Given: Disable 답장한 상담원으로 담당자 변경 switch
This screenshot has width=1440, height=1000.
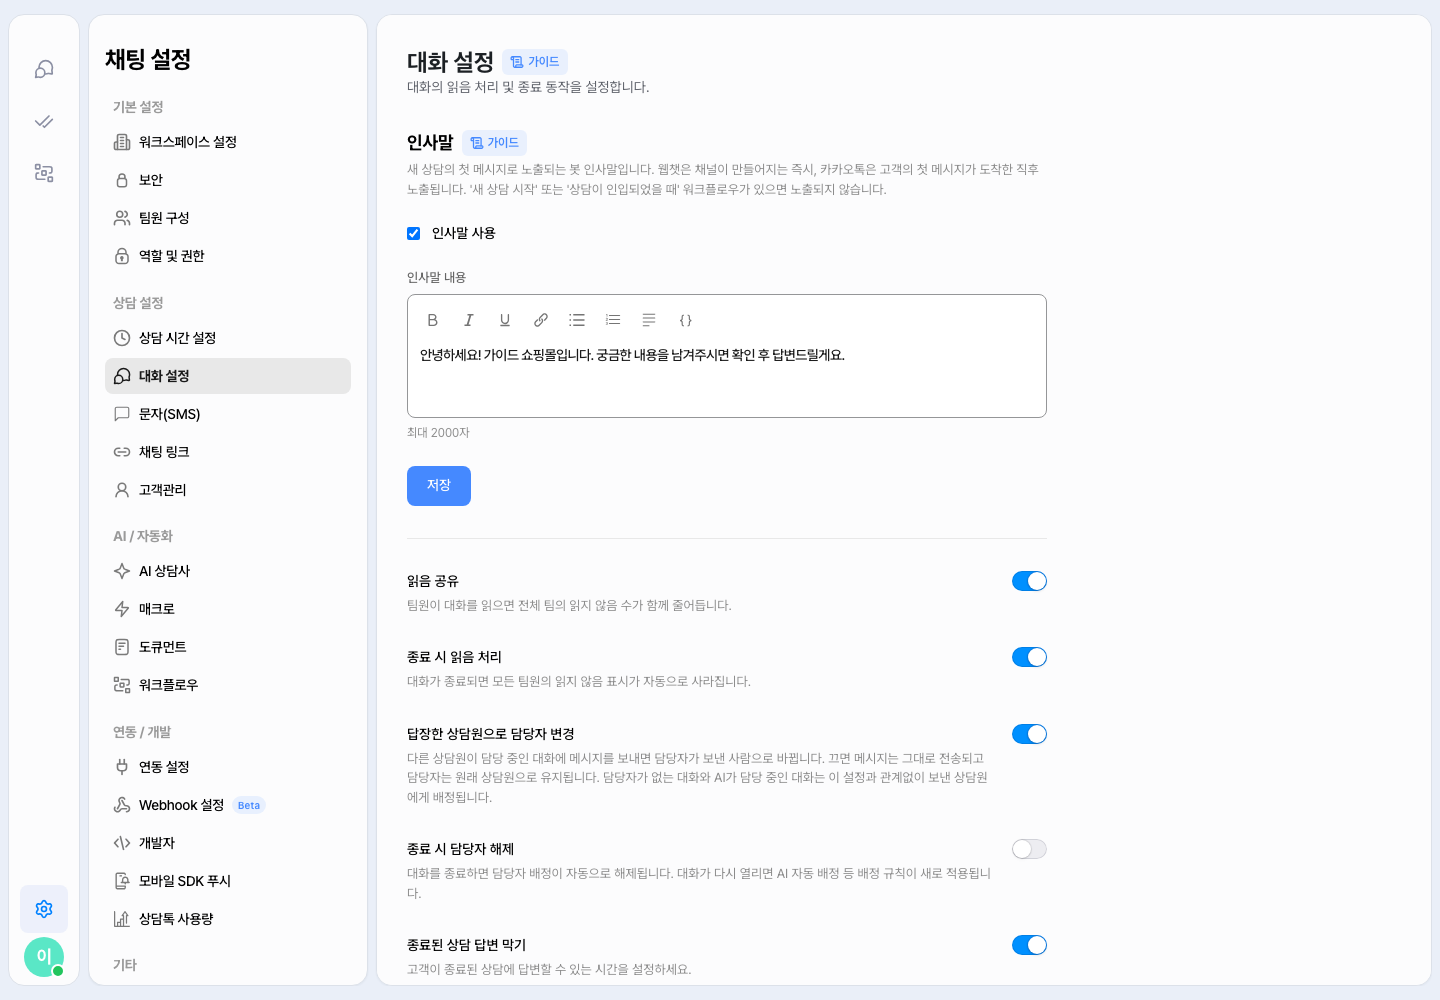Looking at the screenshot, I should 1029,734.
